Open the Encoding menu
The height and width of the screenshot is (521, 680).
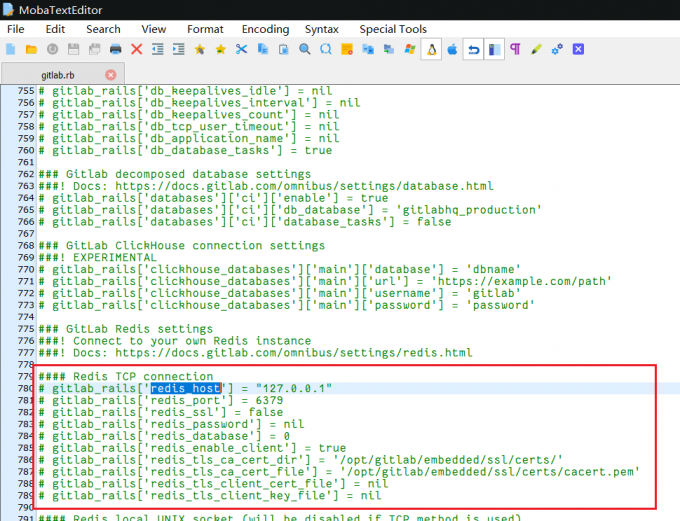(265, 29)
